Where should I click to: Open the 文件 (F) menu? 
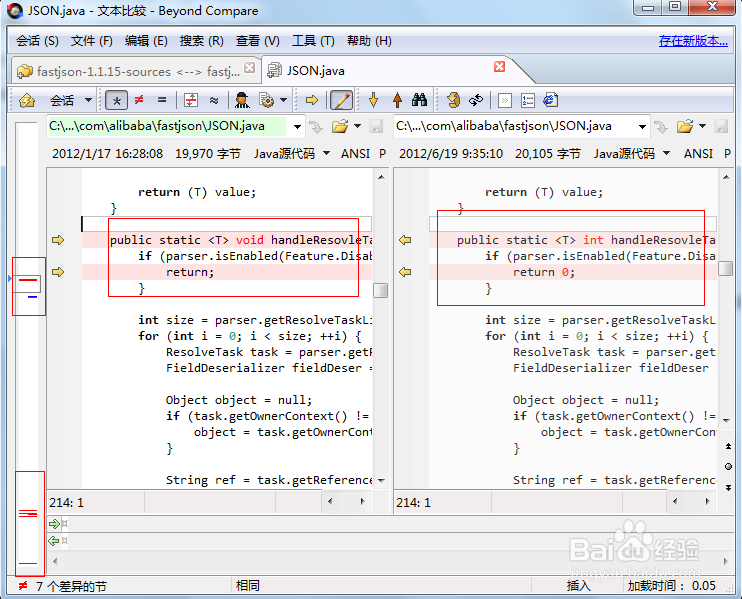pyautogui.click(x=91, y=41)
